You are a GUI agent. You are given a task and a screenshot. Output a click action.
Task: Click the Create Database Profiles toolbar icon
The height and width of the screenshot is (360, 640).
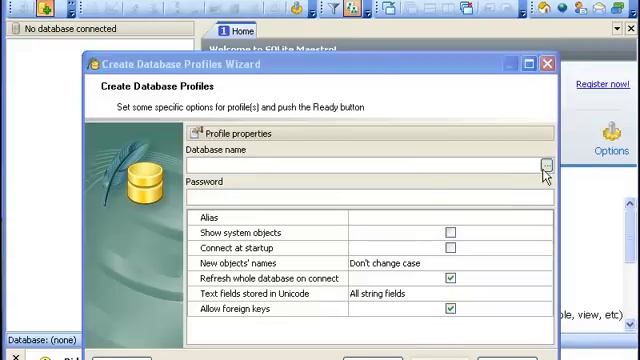(x=45, y=8)
